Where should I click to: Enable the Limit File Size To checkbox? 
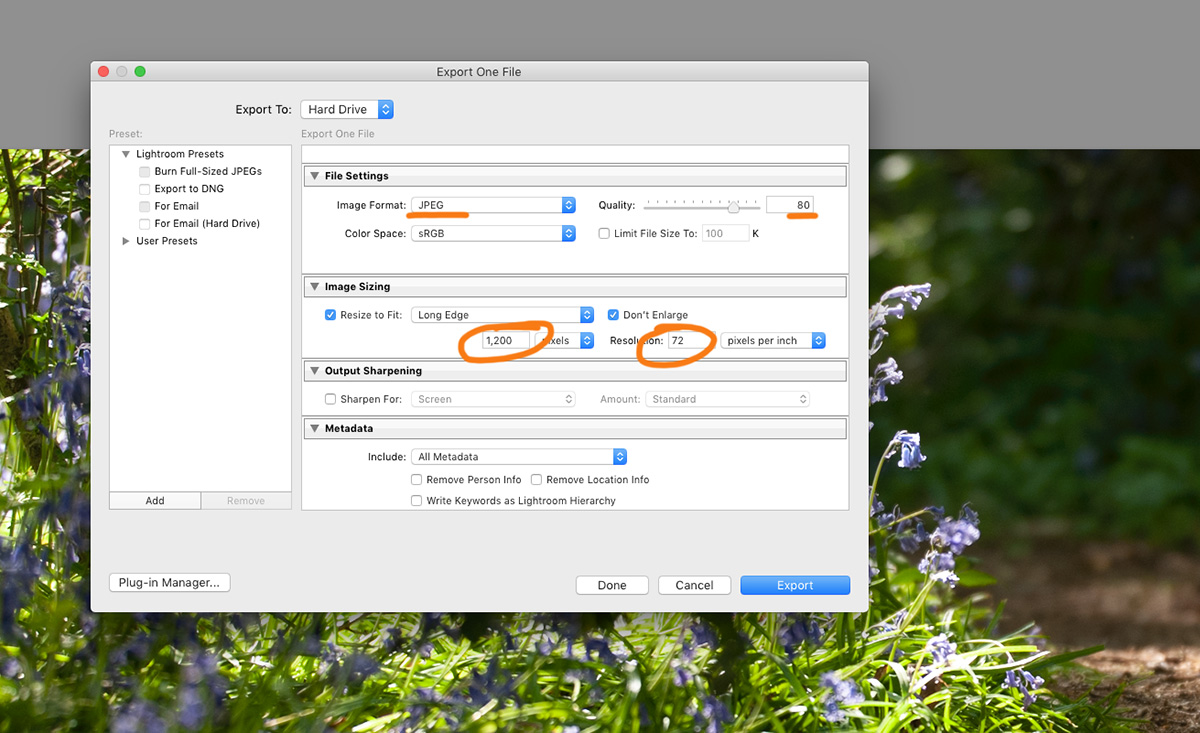[x=604, y=233]
